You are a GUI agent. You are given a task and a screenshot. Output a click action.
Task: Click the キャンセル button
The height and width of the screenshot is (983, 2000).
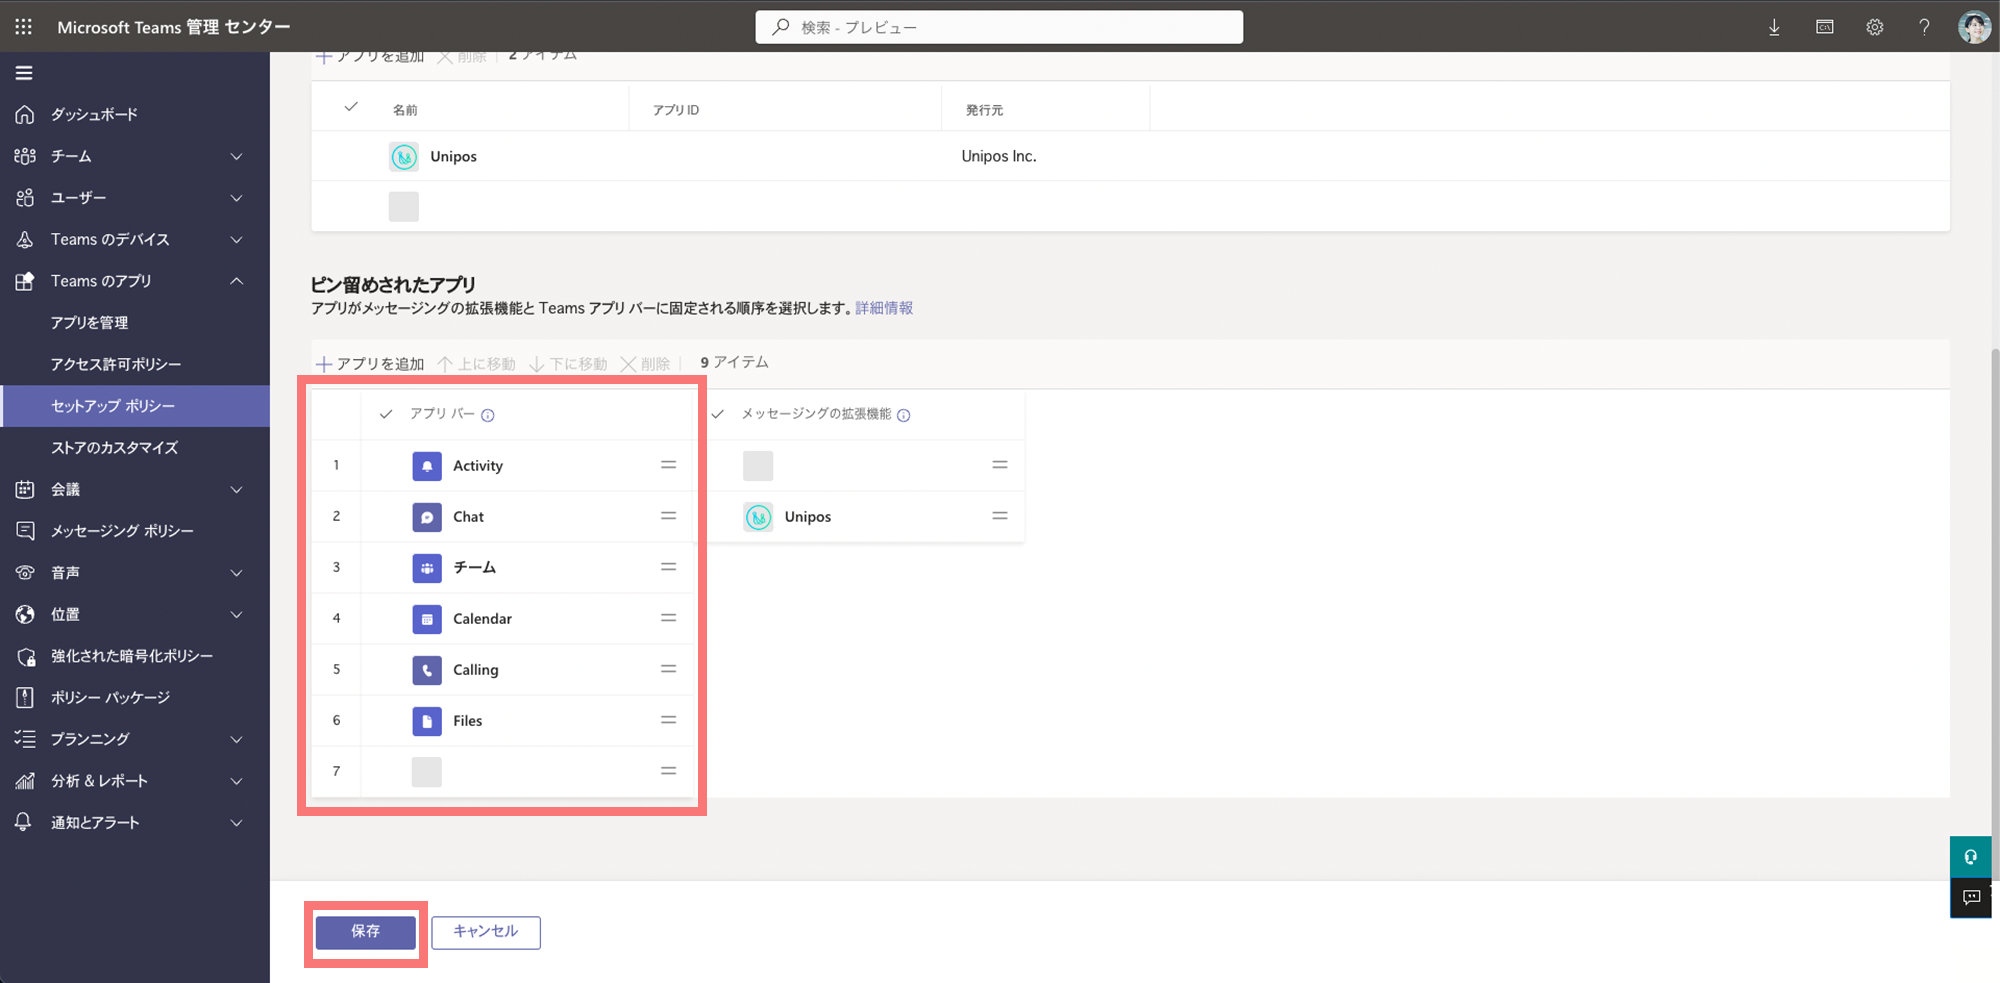point(486,932)
